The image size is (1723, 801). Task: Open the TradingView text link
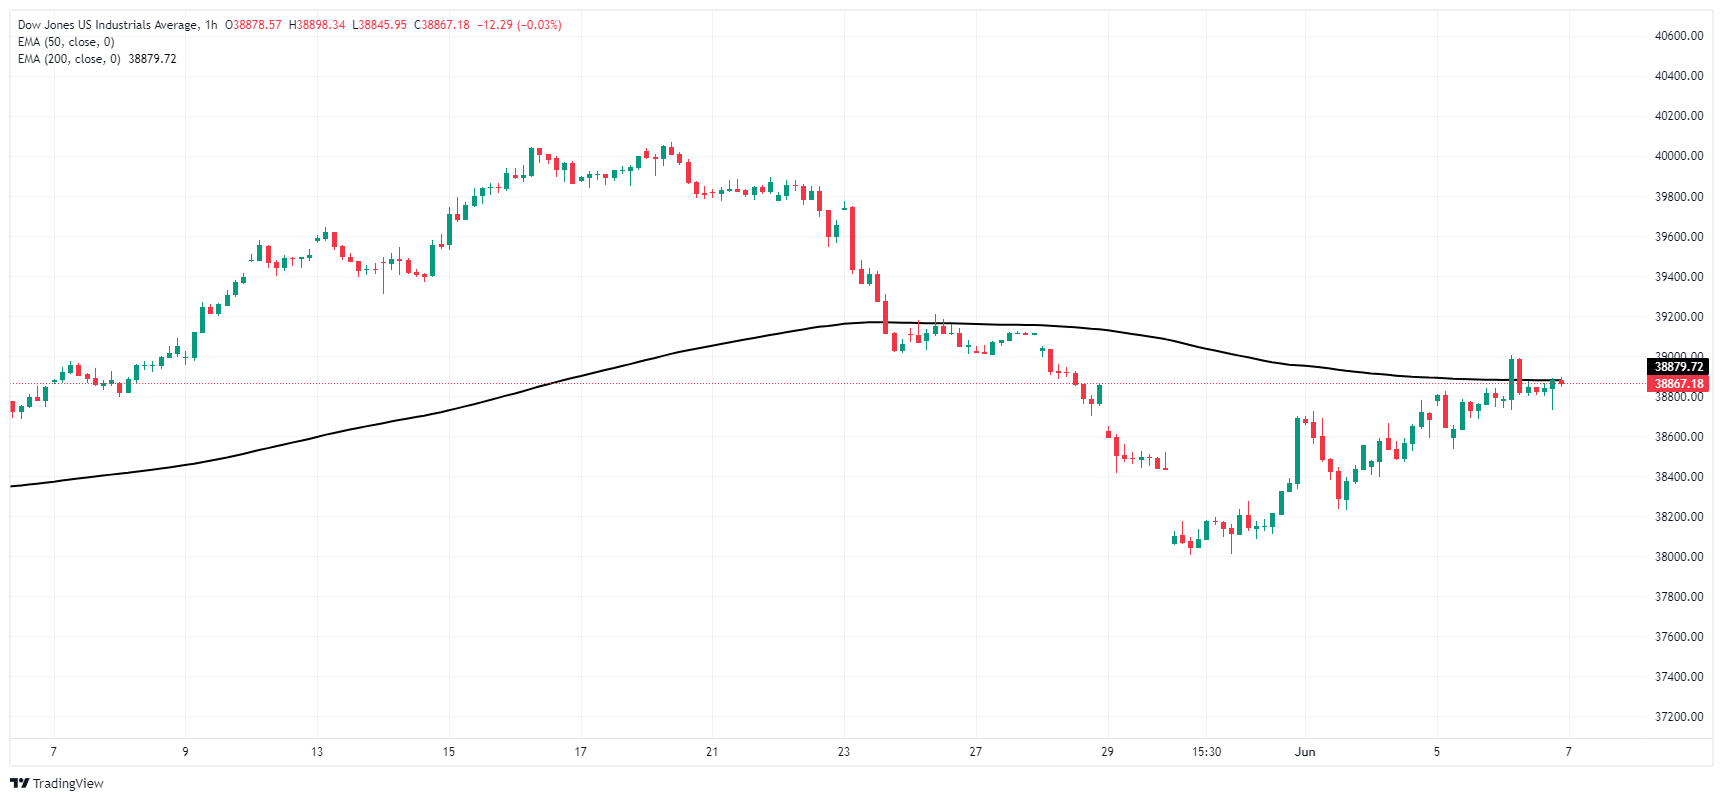68,783
